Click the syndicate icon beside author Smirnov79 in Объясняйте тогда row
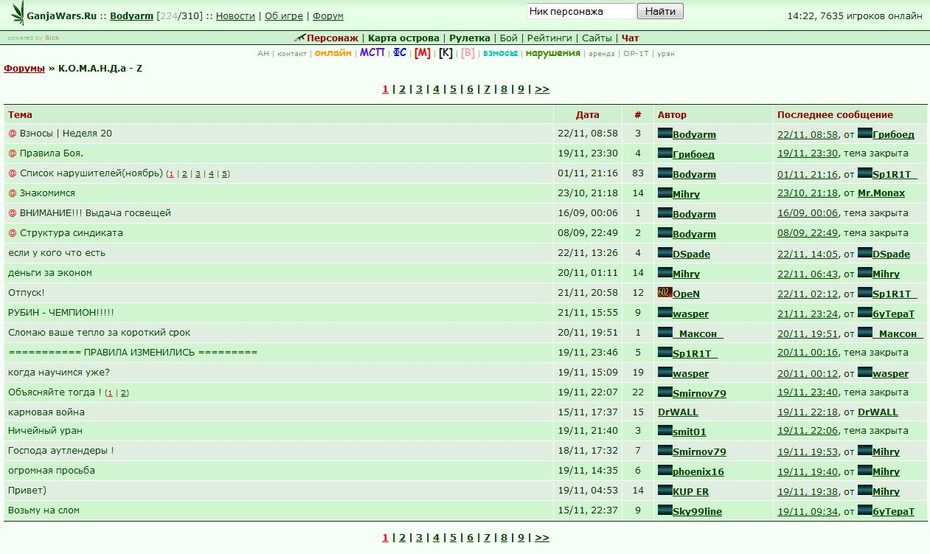Screen dimensions: 930x554 664,392
